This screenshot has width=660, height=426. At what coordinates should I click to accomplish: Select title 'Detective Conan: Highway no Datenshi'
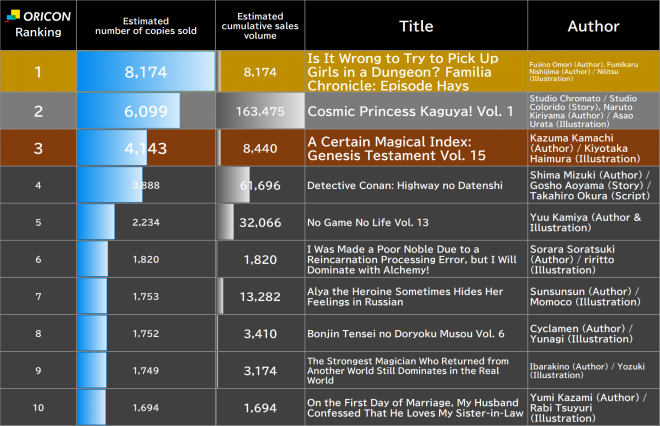point(405,185)
